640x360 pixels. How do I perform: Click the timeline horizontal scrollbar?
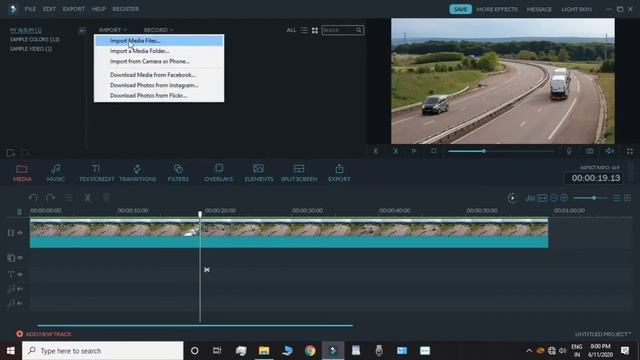(x=195, y=325)
